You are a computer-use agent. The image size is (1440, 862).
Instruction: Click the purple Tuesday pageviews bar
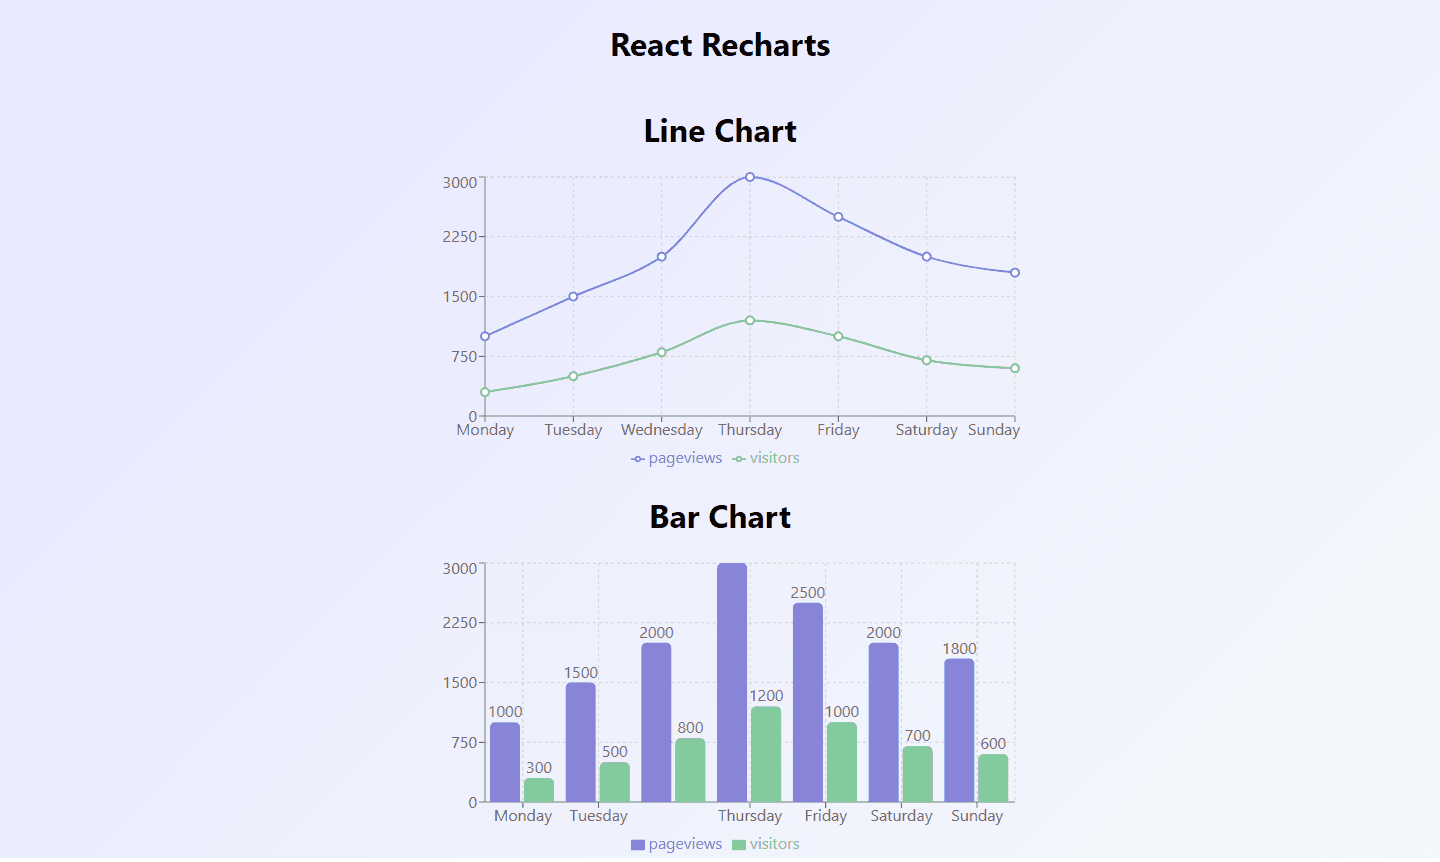point(581,743)
